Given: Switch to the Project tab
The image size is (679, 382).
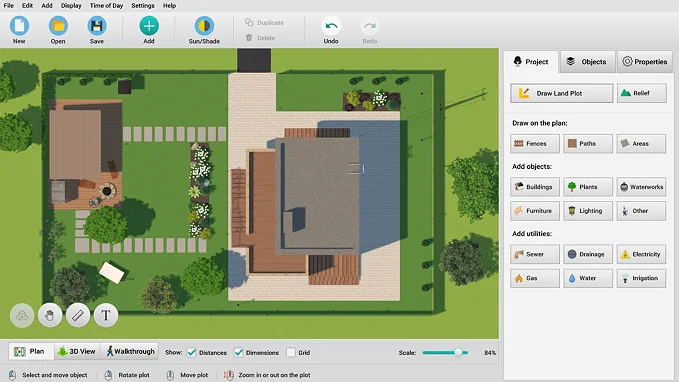Looking at the screenshot, I should 530,62.
